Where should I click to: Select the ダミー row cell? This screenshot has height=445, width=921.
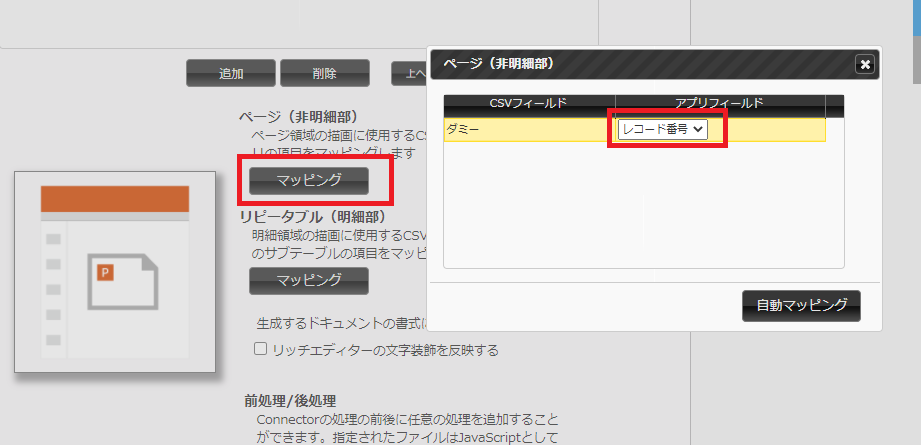click(x=527, y=129)
